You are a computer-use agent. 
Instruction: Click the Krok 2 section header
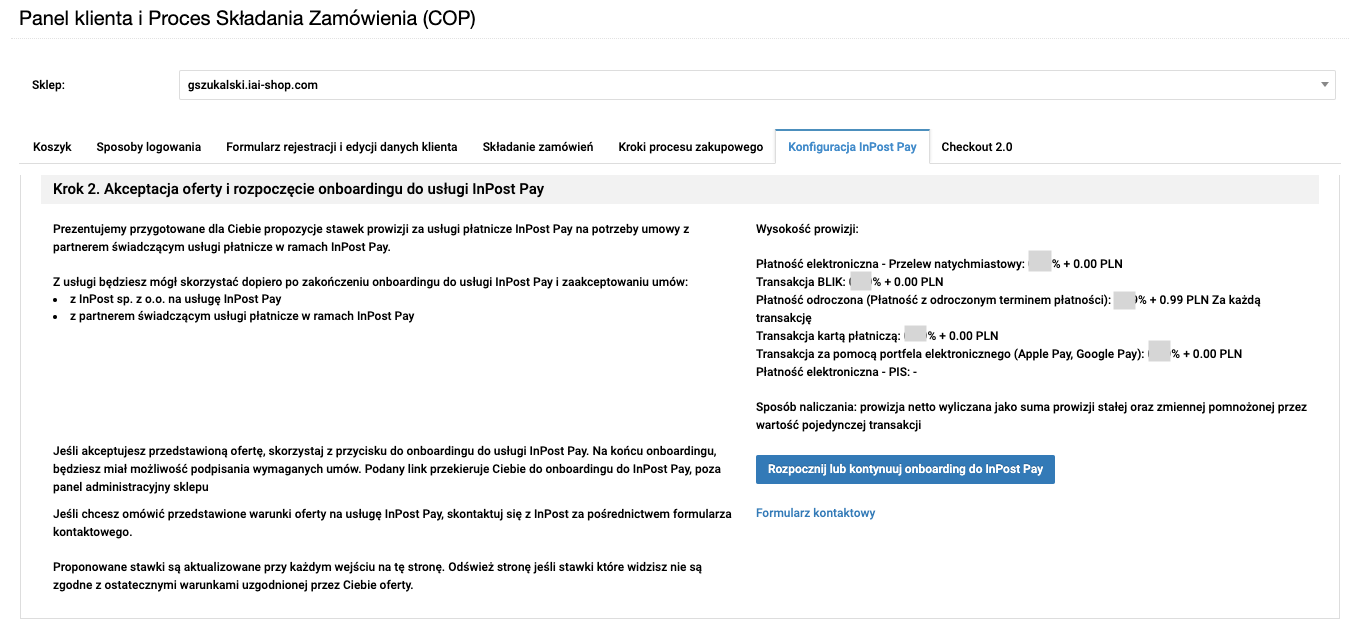[x=298, y=188]
